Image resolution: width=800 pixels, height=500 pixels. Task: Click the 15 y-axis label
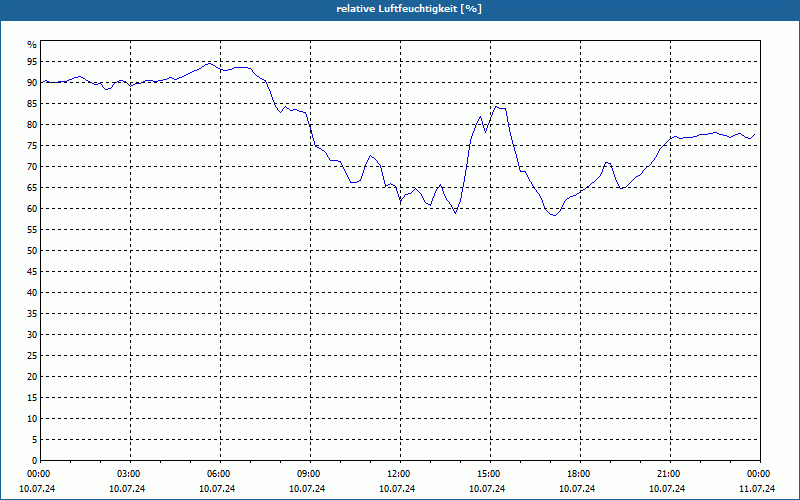[32, 397]
